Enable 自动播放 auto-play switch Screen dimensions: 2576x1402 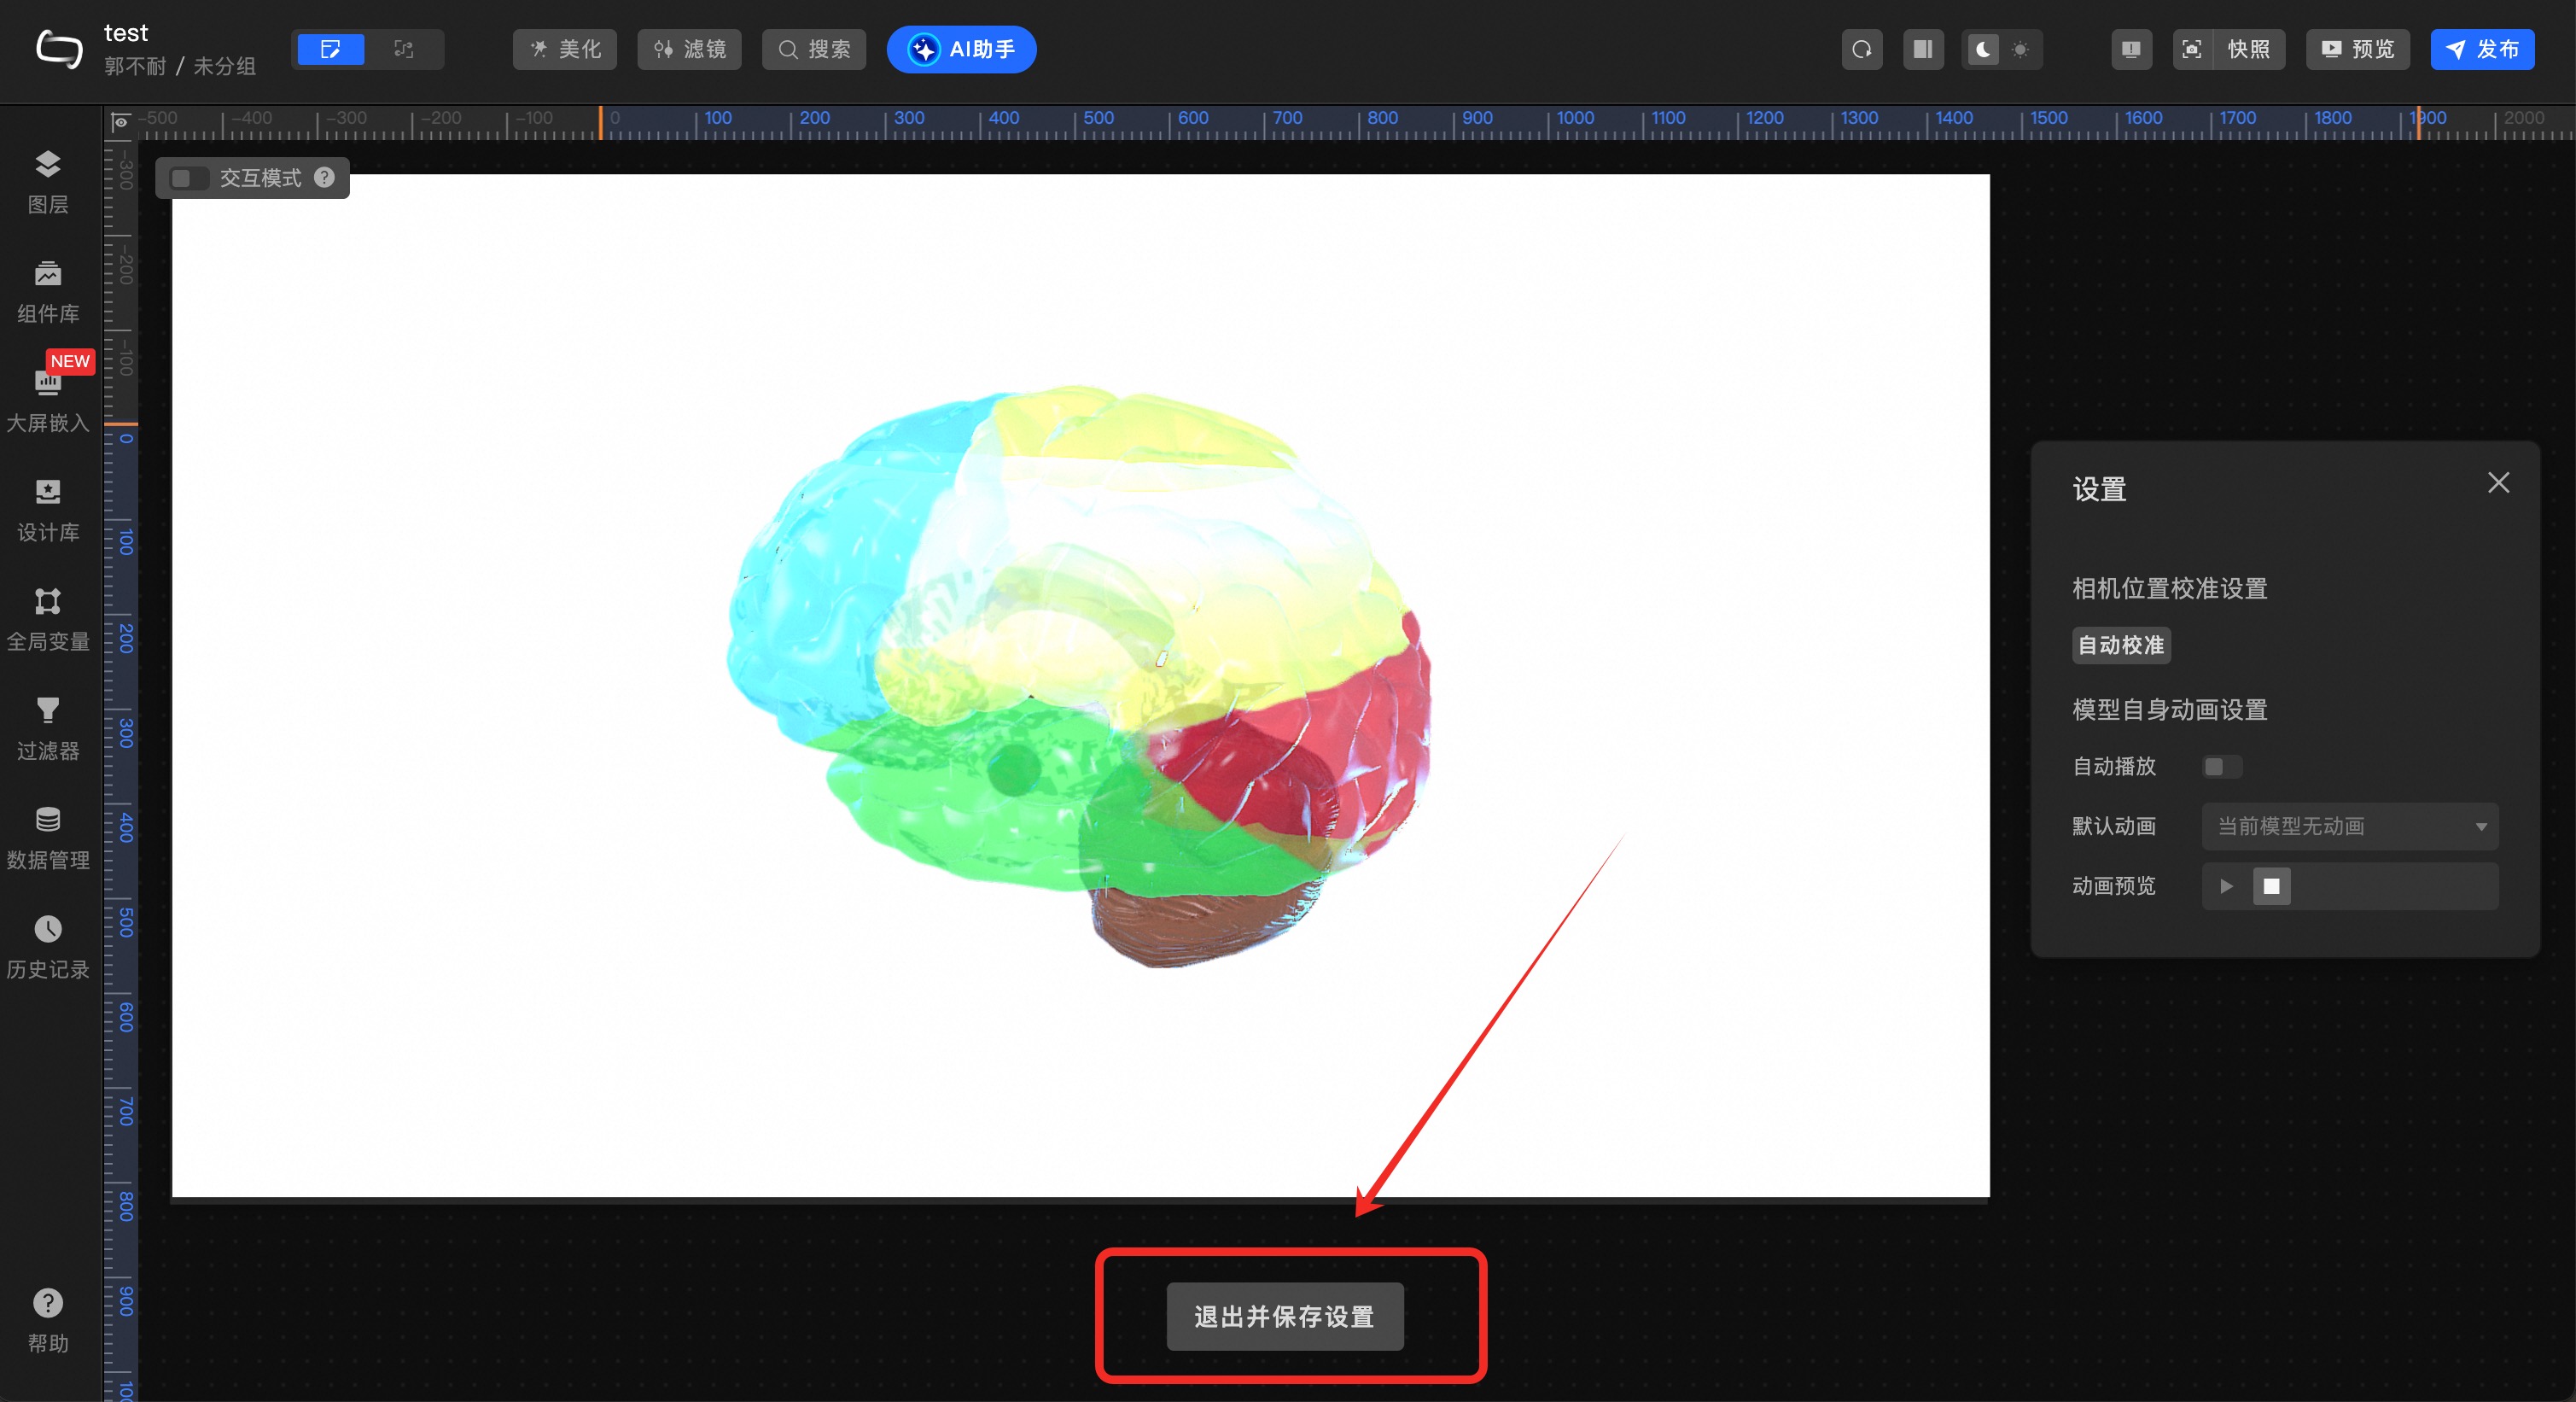pos(2221,766)
